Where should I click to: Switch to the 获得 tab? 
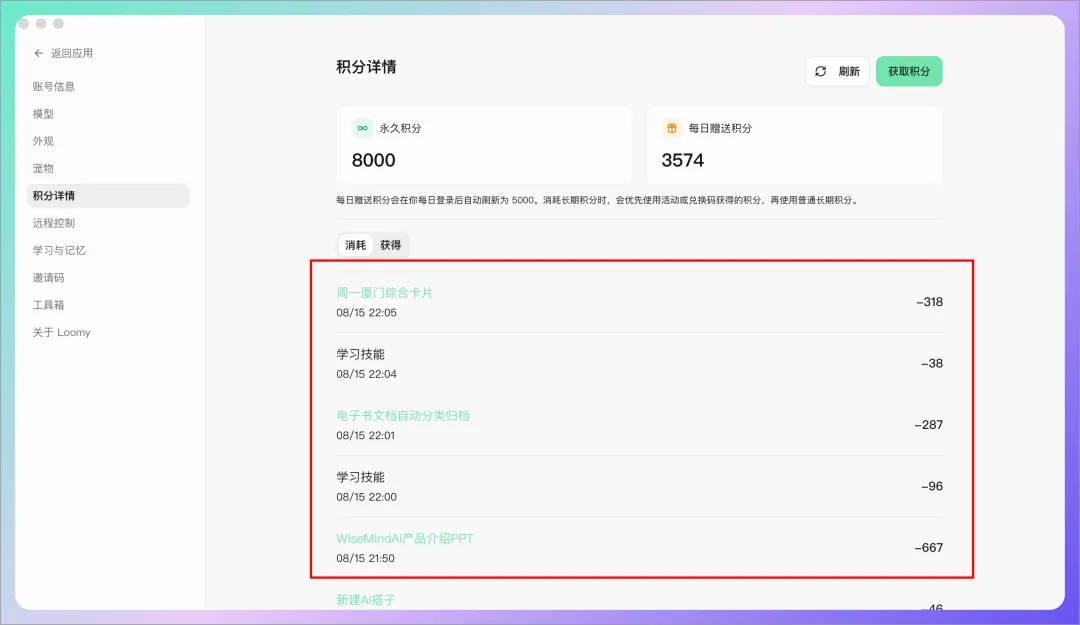point(391,245)
